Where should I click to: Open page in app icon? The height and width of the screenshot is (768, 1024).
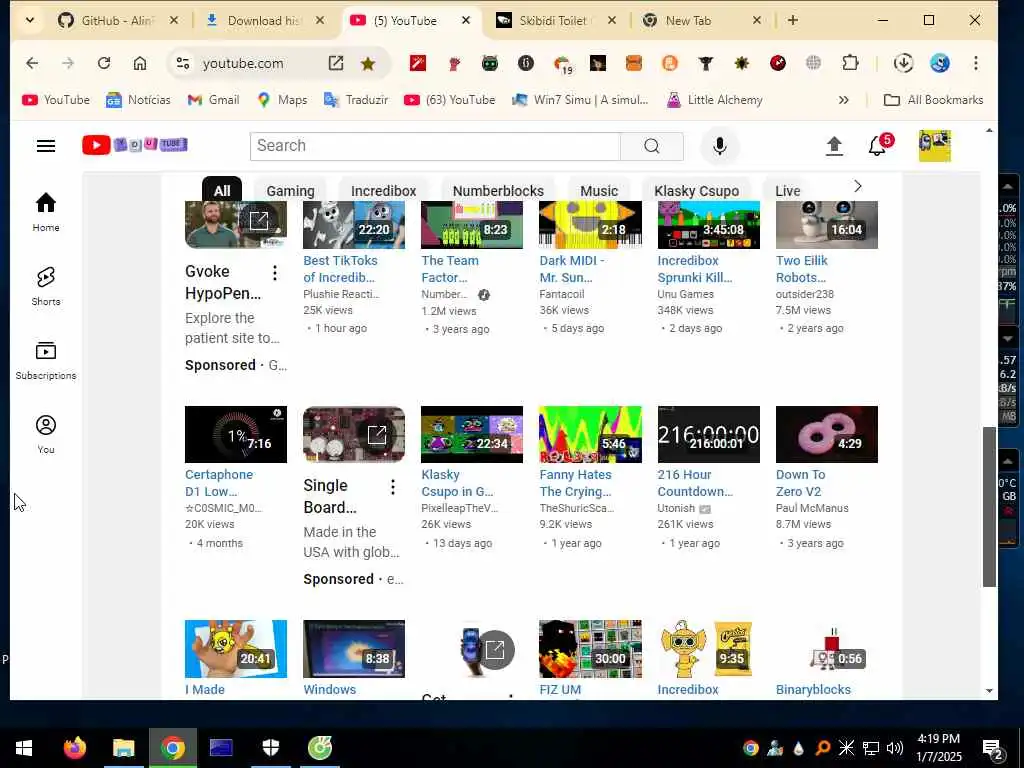pyautogui.click(x=336, y=63)
